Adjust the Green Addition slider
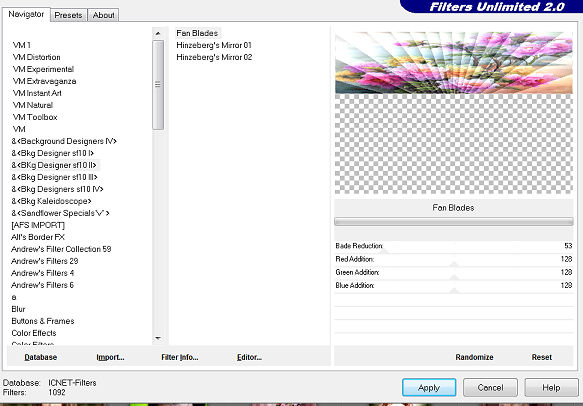Image resolution: width=583 pixels, height=406 pixels. click(454, 277)
